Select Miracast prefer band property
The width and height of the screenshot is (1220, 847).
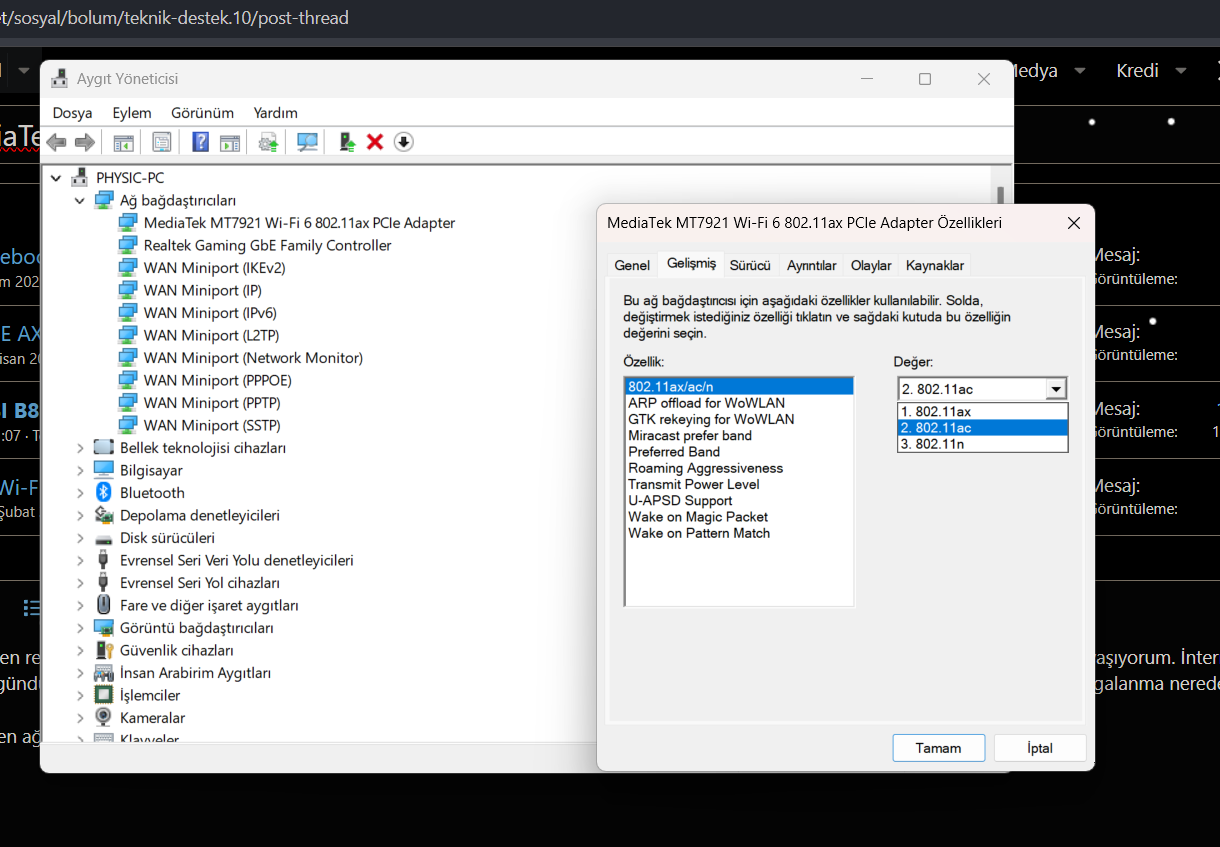pos(690,436)
